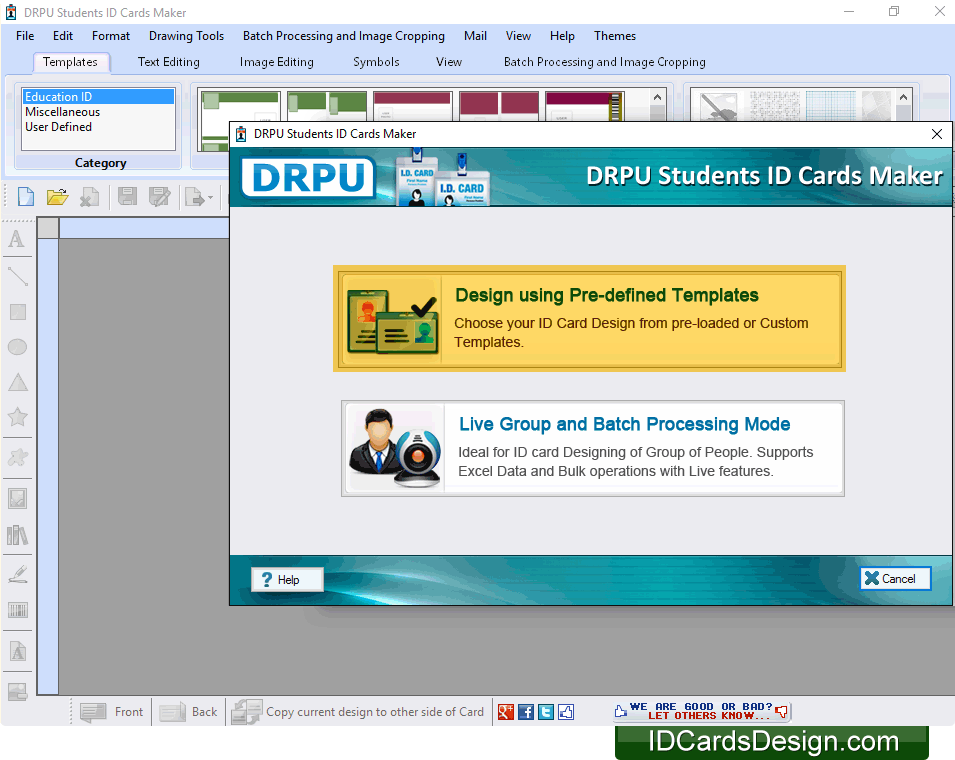Viewport: 955px width, 760px height.
Task: Open the Image Library books tool
Action: (x=18, y=535)
